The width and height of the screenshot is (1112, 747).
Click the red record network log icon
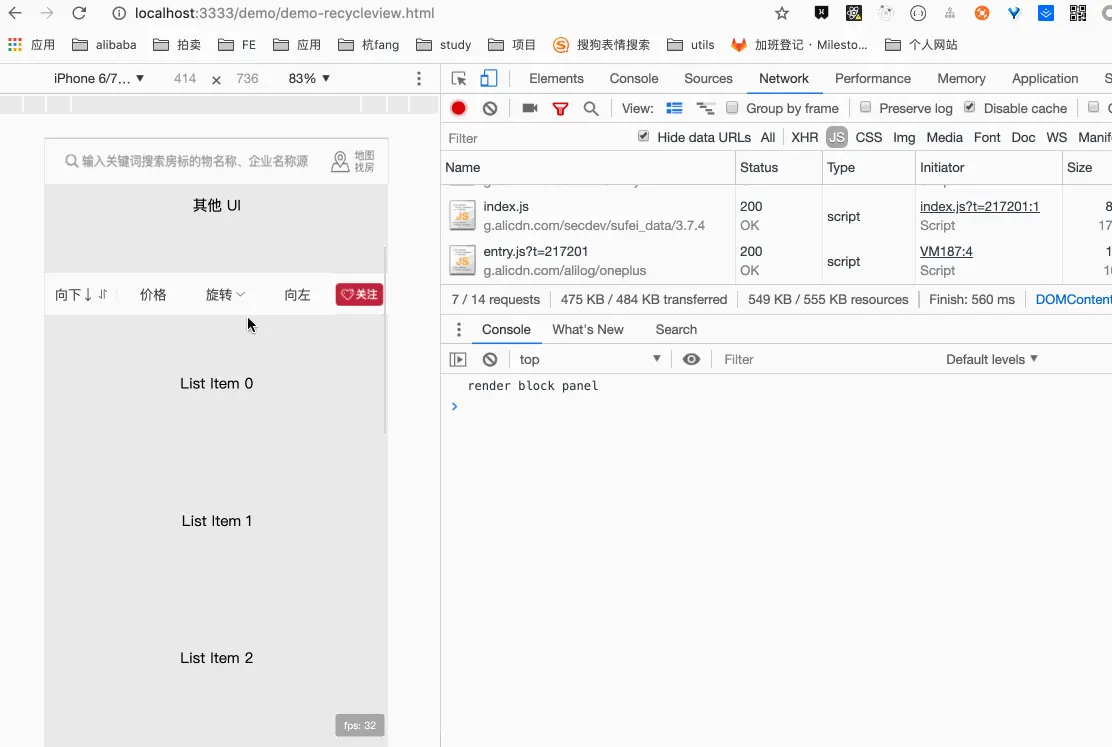(458, 109)
